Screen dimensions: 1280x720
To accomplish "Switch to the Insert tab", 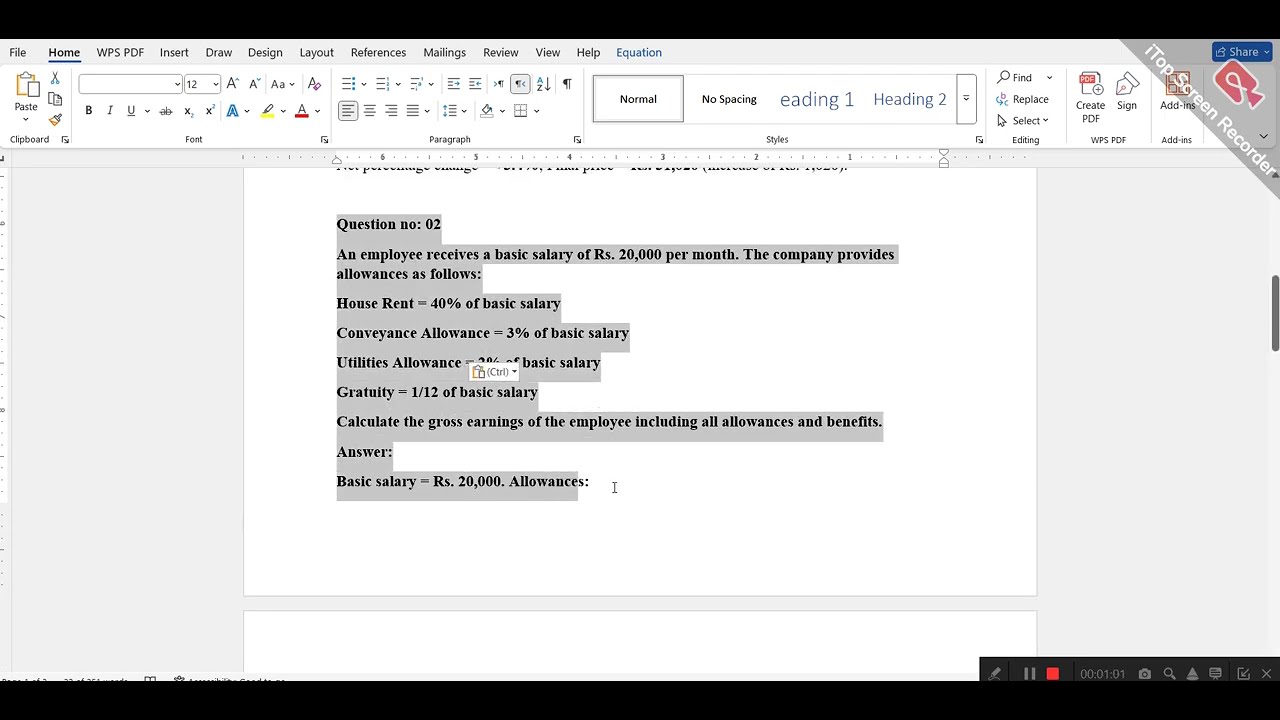I will pyautogui.click(x=174, y=52).
